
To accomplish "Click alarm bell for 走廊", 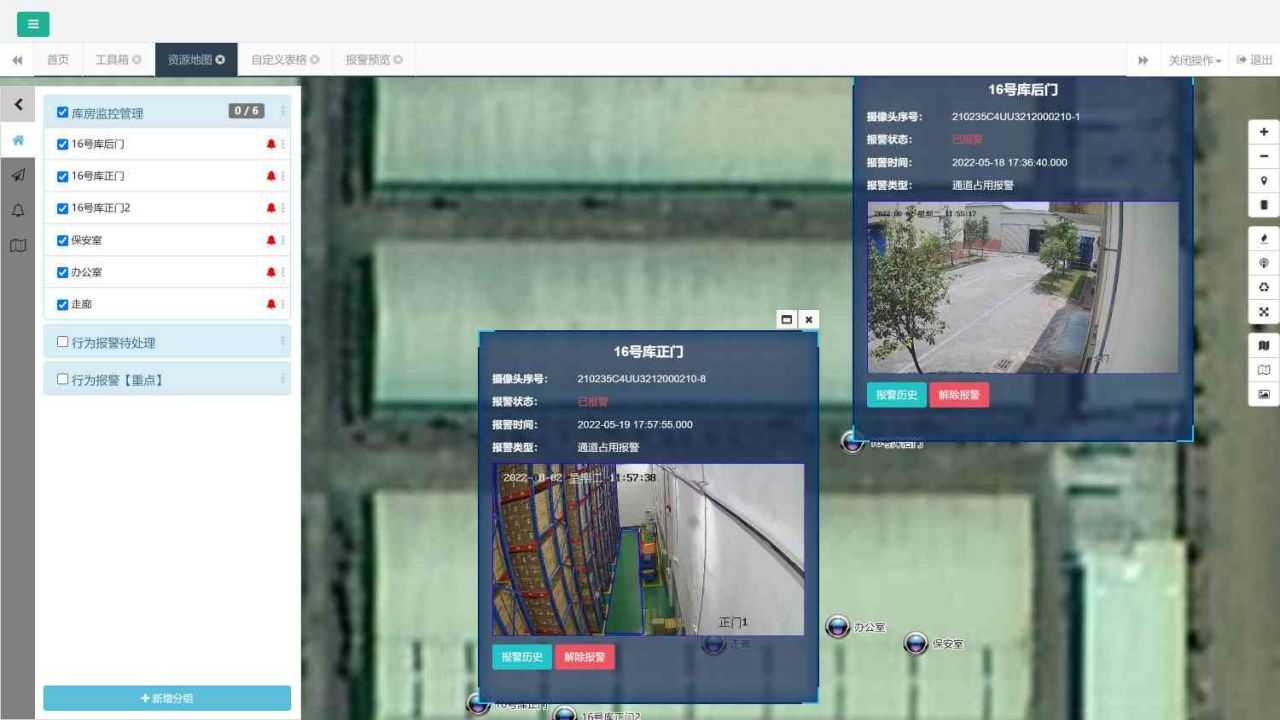I will click(271, 304).
